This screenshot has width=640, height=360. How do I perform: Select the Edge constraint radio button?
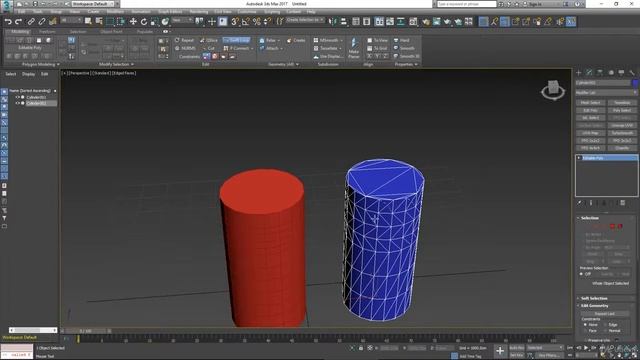point(605,325)
